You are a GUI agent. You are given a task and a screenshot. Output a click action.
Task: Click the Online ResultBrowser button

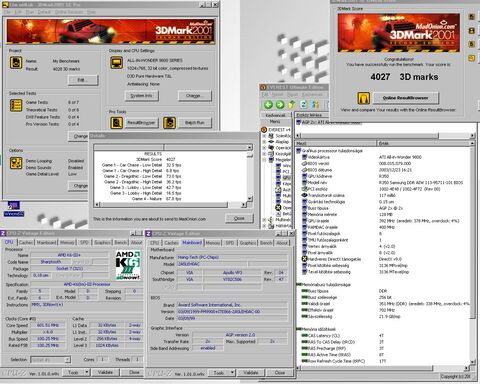coord(405,98)
